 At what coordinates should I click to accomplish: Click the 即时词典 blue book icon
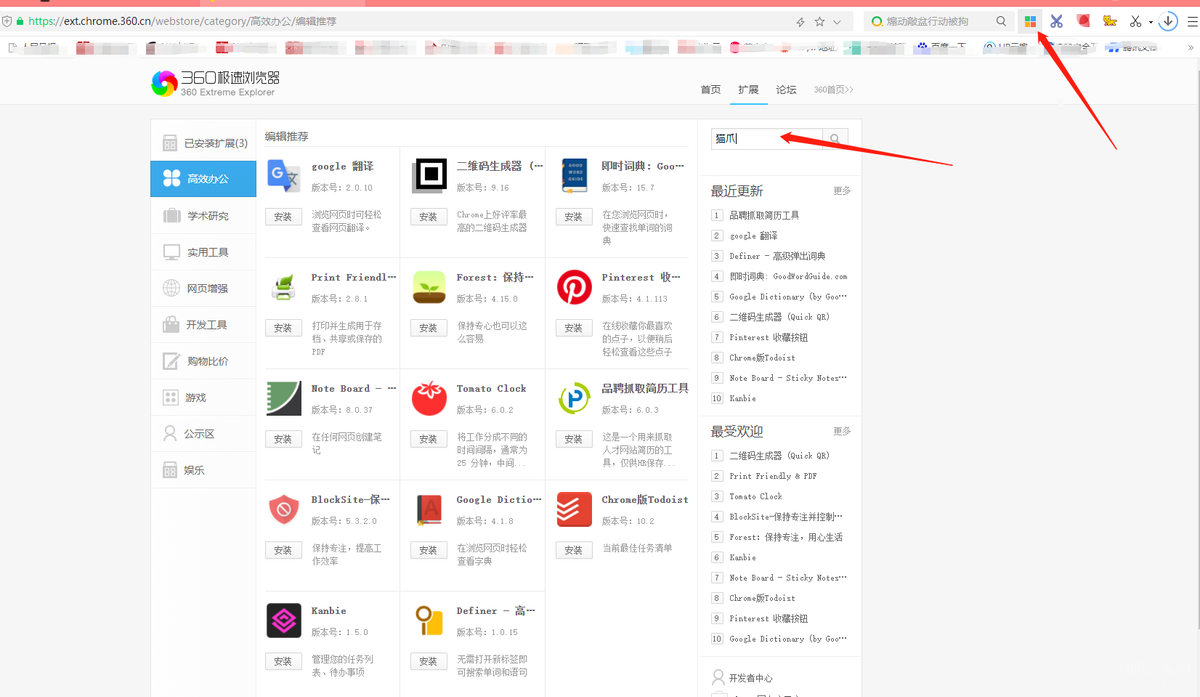(x=574, y=176)
